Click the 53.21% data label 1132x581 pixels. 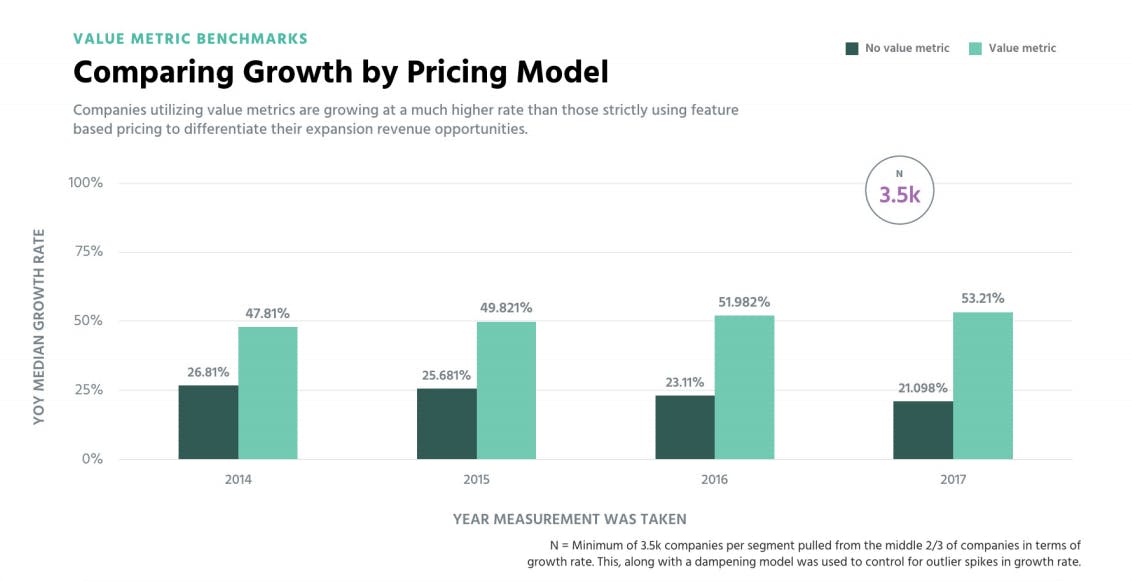point(982,298)
